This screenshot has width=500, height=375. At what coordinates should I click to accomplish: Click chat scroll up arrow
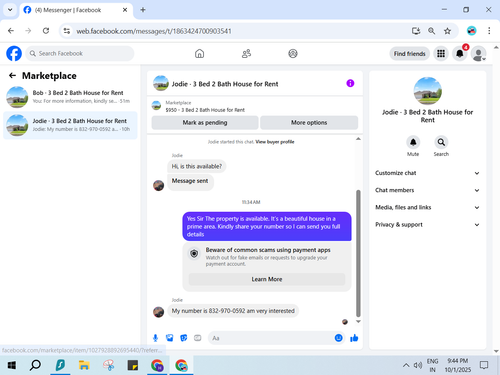[358, 139]
